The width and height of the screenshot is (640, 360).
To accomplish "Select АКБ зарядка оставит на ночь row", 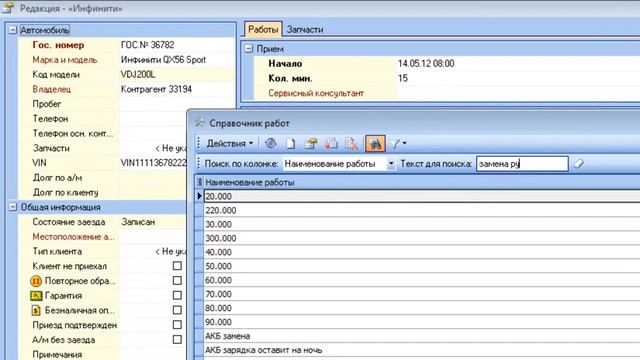I will click(x=422, y=350).
